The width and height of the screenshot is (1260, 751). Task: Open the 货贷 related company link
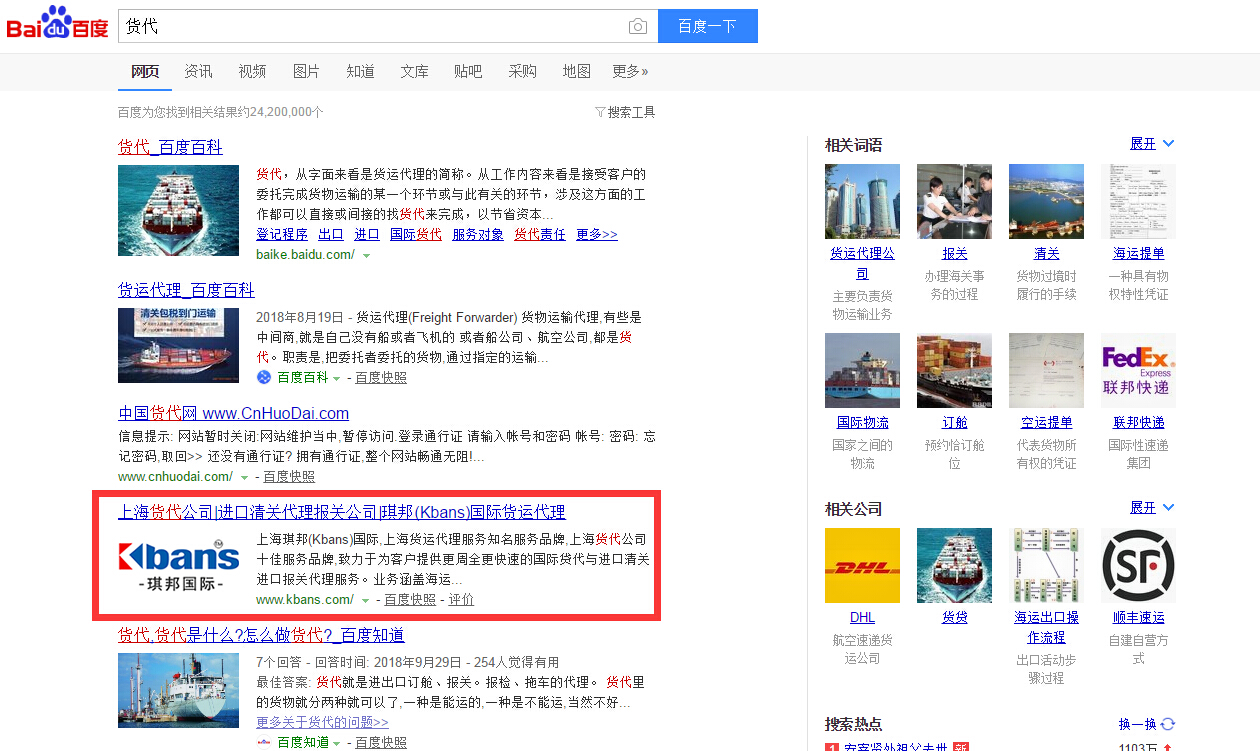tap(955, 617)
